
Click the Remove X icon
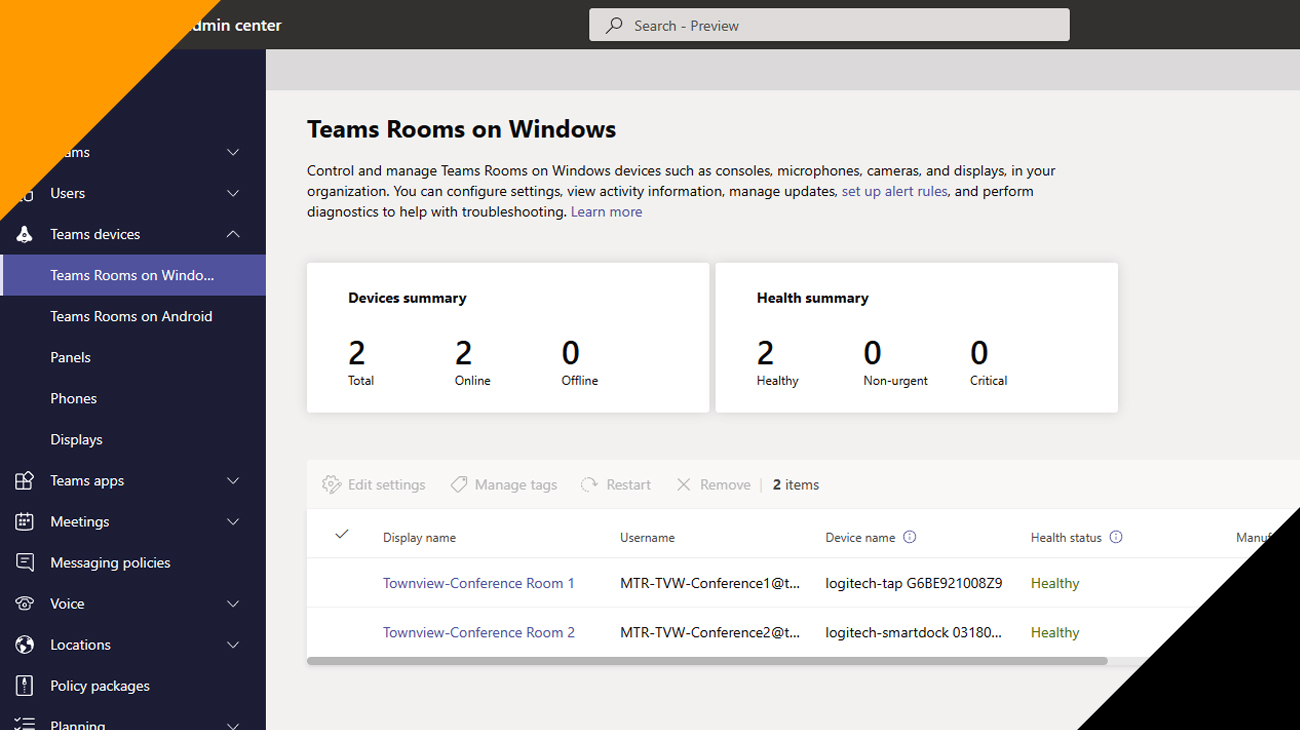[684, 485]
